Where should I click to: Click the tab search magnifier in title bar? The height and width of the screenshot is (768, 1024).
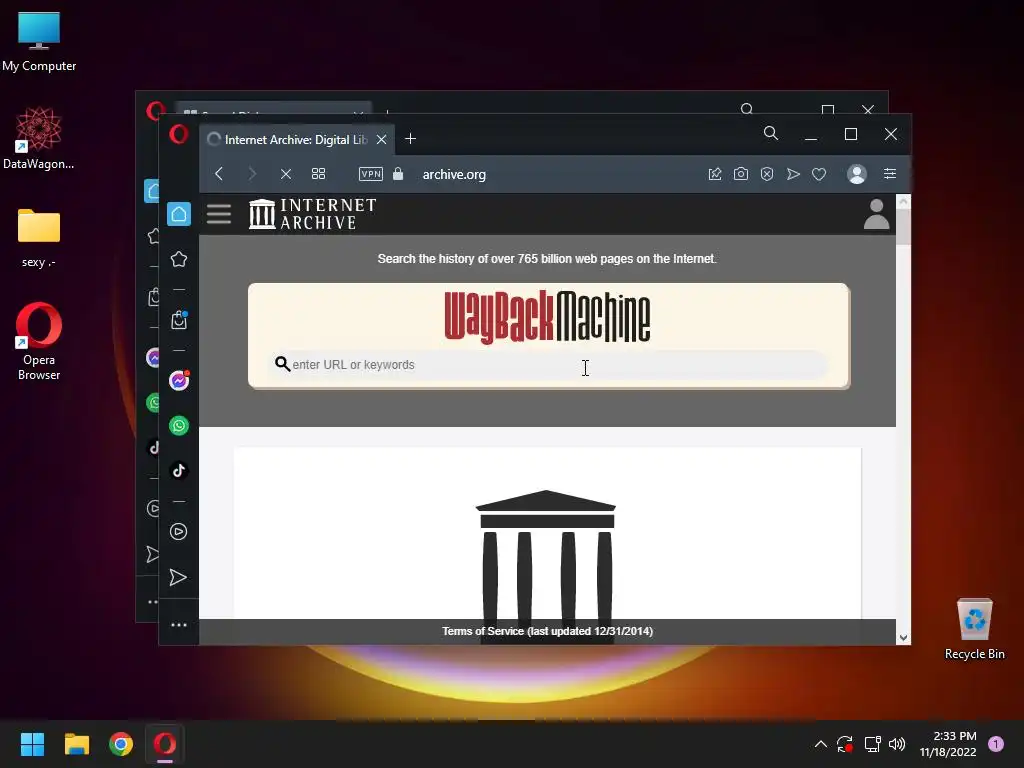tap(771, 134)
